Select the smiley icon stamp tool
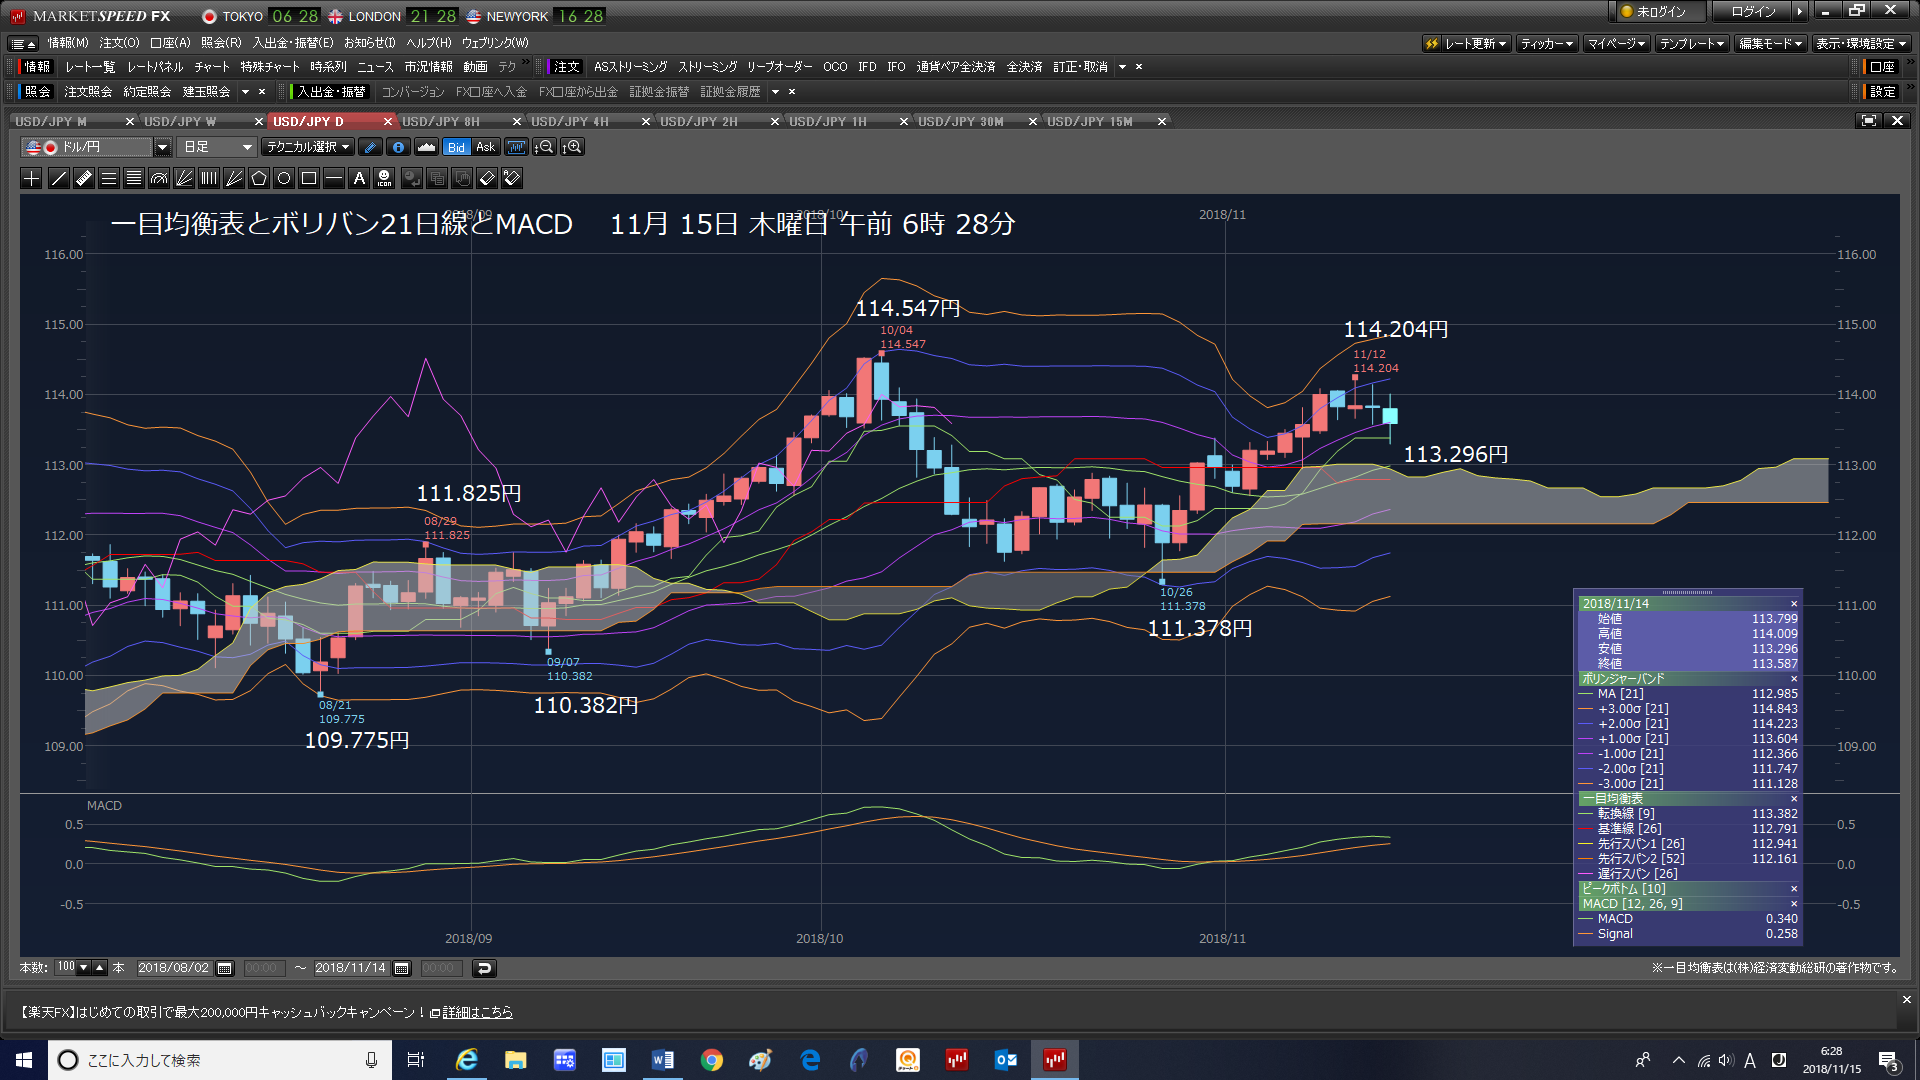This screenshot has height=1080, width=1920. (x=384, y=178)
